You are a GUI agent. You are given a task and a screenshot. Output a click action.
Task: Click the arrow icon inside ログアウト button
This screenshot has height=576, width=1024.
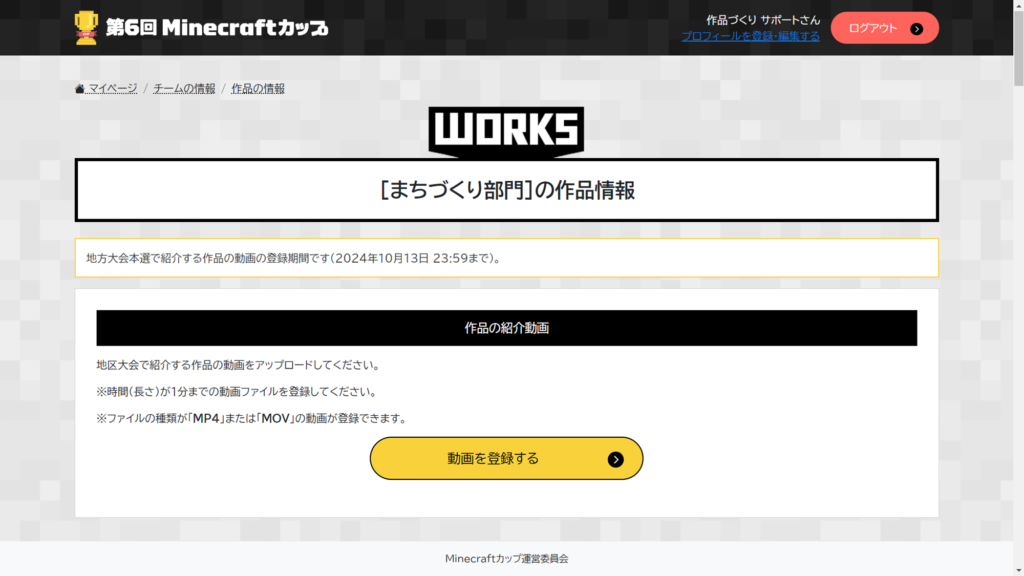click(x=916, y=29)
